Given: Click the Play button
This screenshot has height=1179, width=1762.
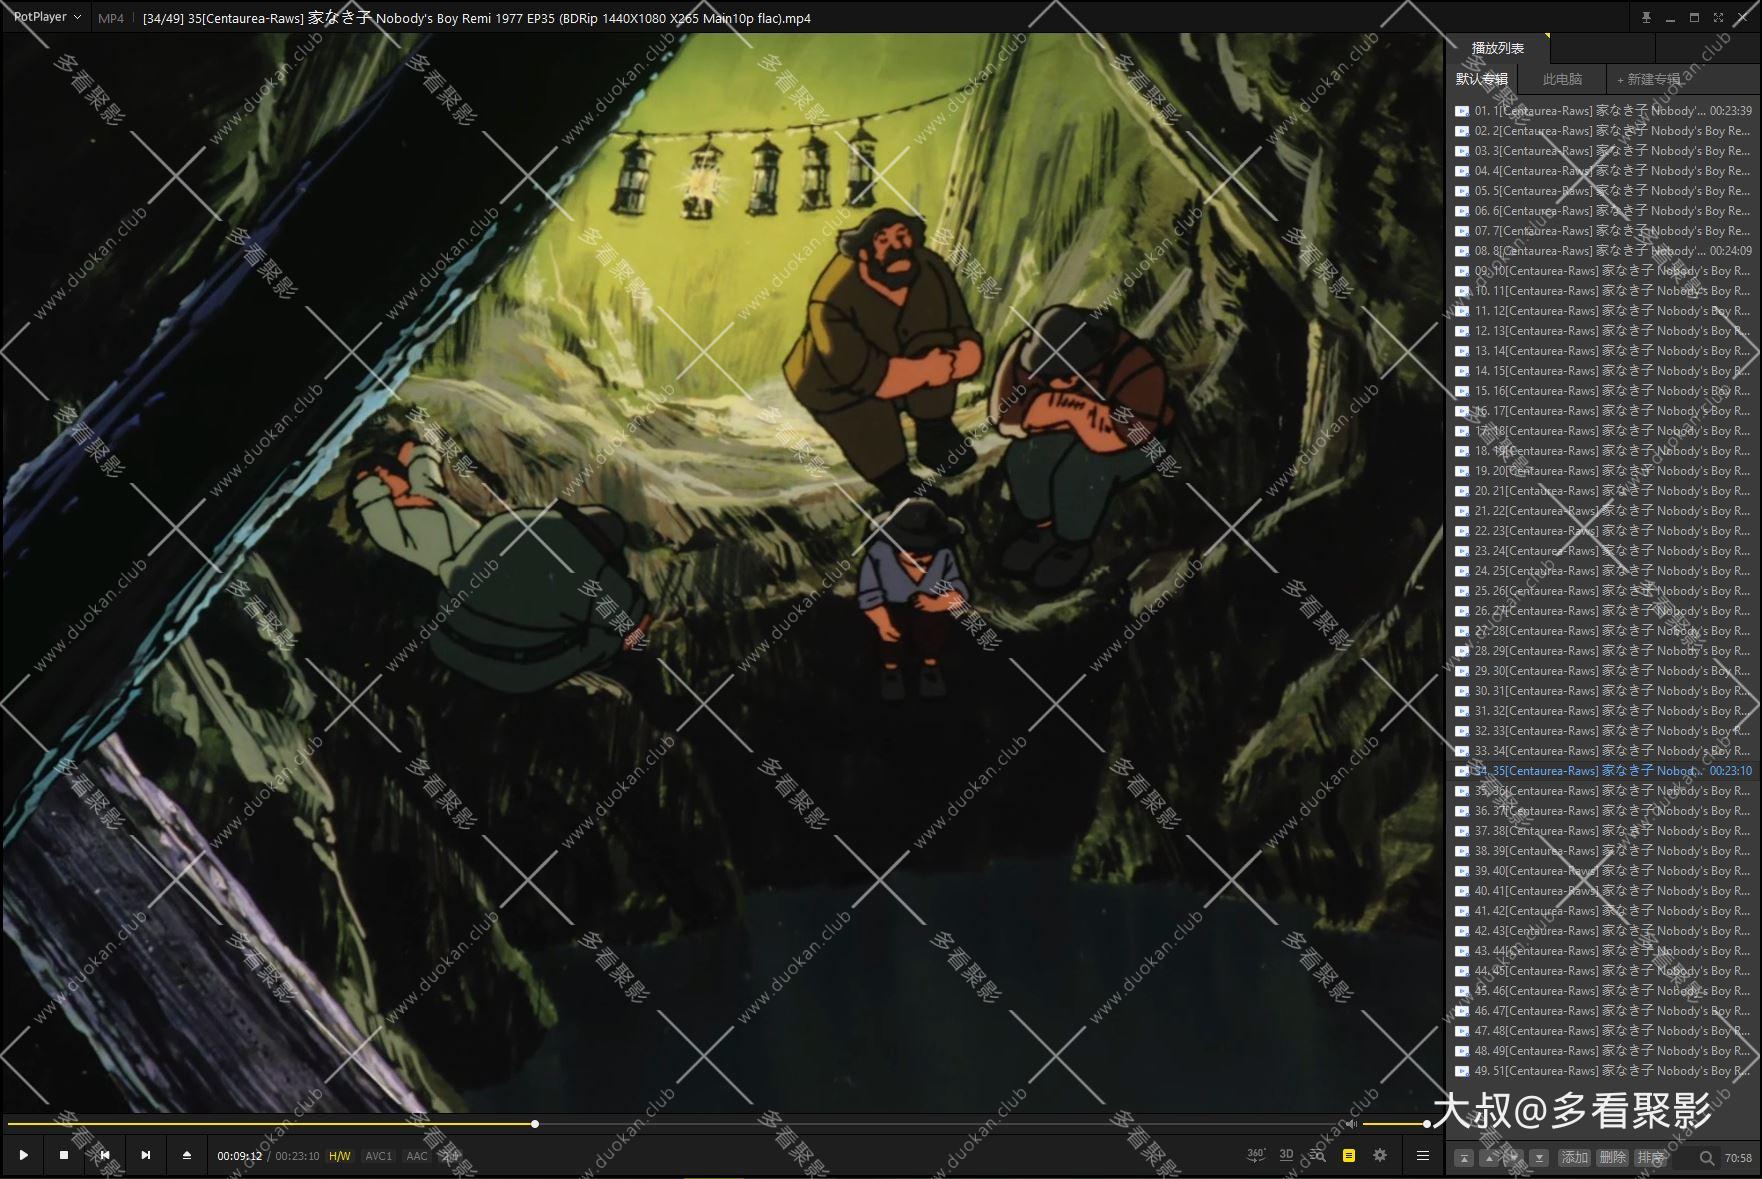Looking at the screenshot, I should 23,1155.
